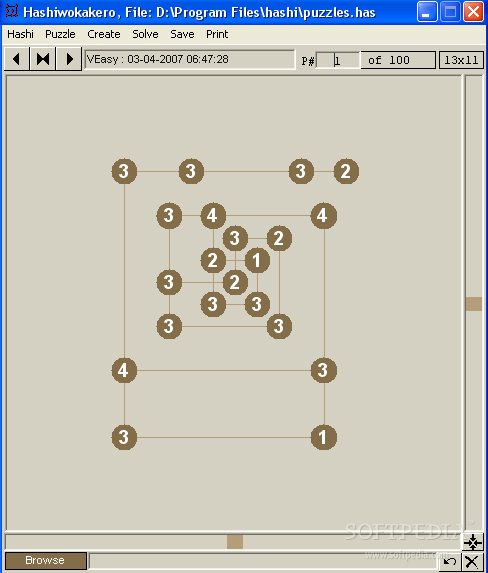Click the 'of 100' puzzle count box
Viewport: 488px width, 573px height.
[398, 60]
